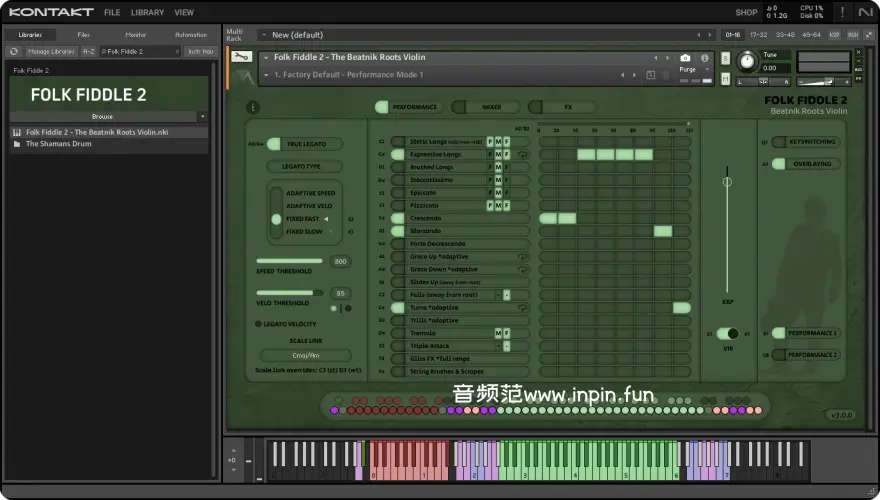This screenshot has height=500, width=880.
Task: Adjust the Speed Threshold slider
Action: click(x=290, y=261)
